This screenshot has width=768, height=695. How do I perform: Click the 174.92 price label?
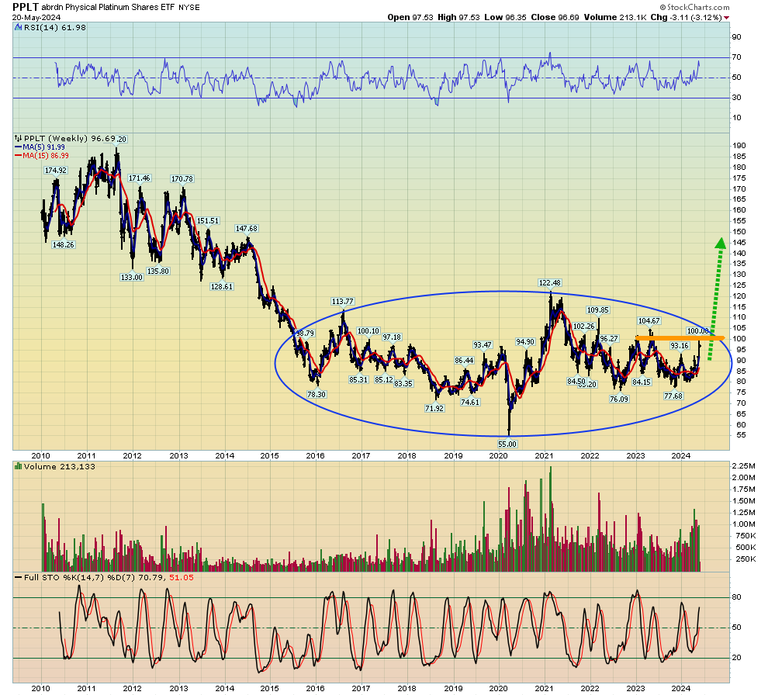coord(55,170)
